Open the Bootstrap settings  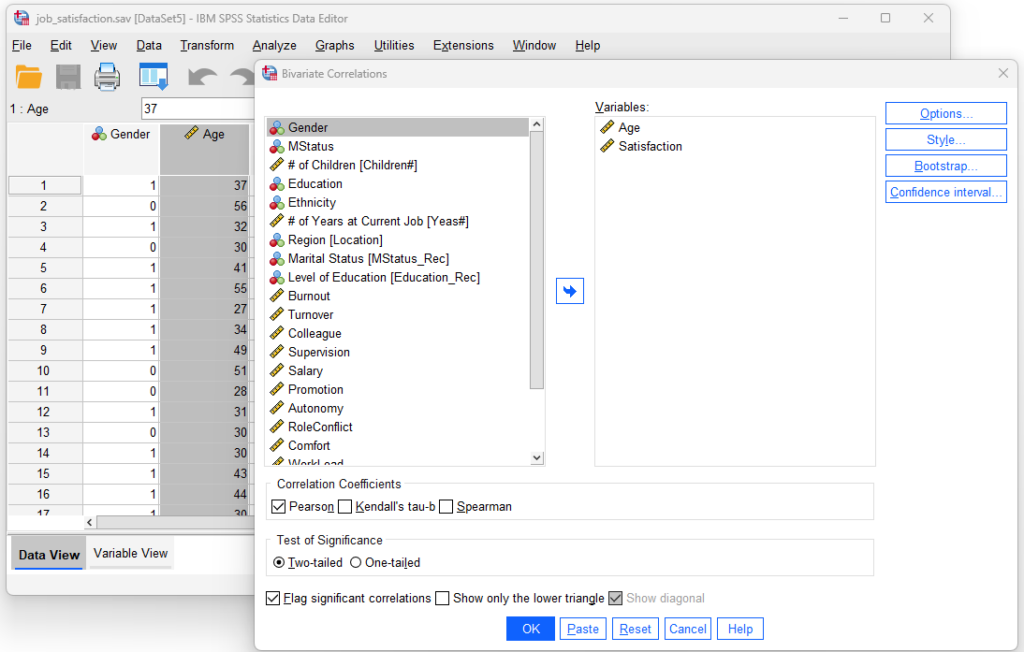tap(945, 165)
